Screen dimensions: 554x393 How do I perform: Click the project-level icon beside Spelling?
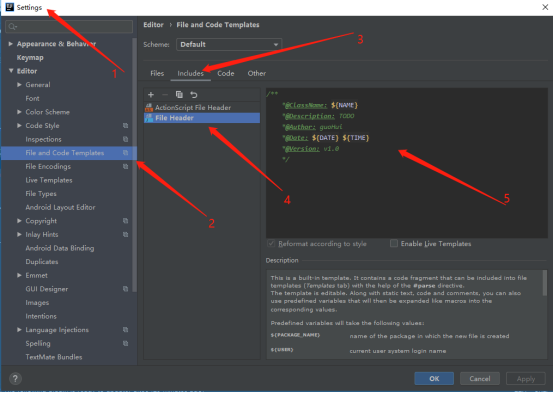click(x=125, y=344)
